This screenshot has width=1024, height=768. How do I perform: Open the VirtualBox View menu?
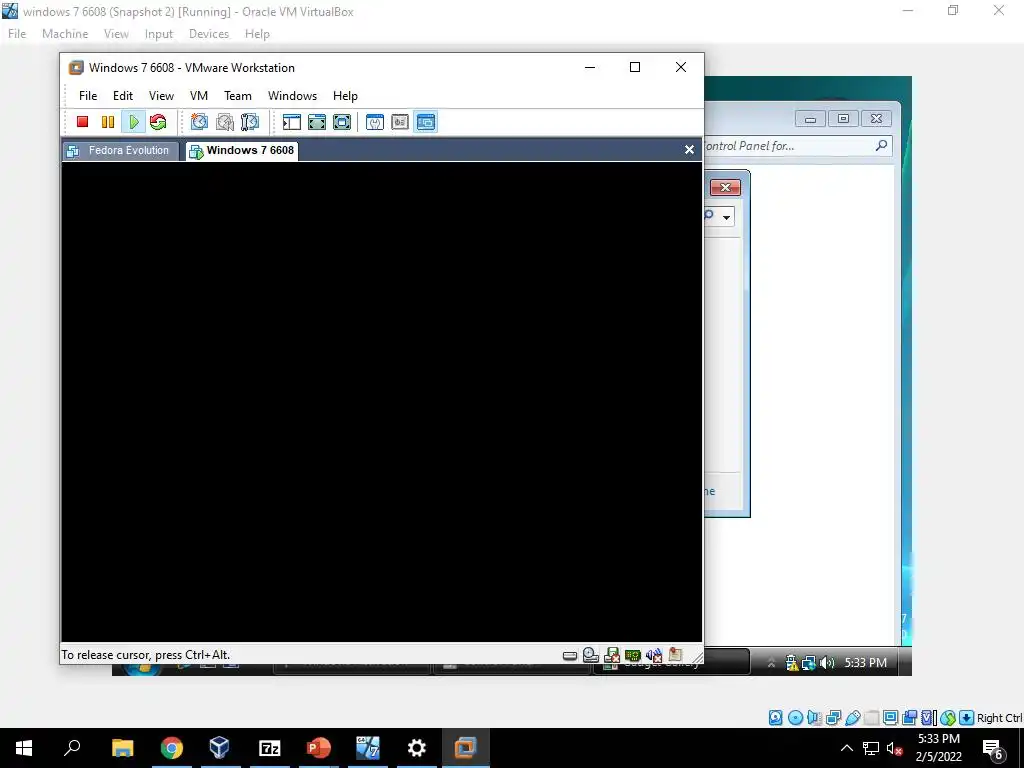[116, 34]
